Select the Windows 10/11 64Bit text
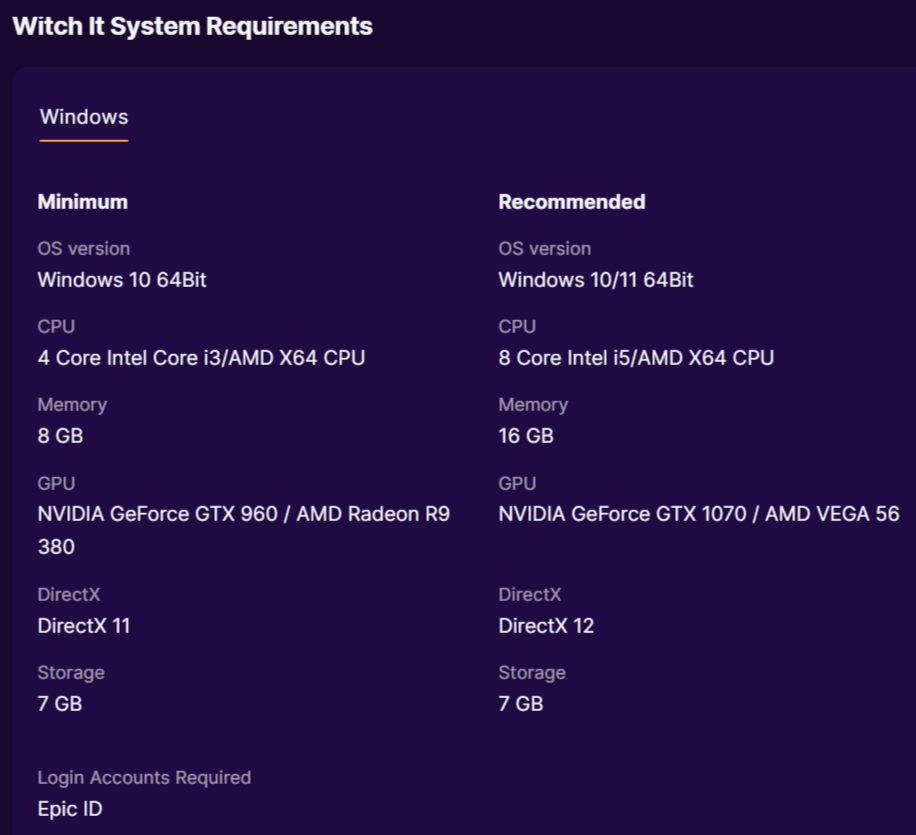This screenshot has width=916, height=835. point(596,280)
